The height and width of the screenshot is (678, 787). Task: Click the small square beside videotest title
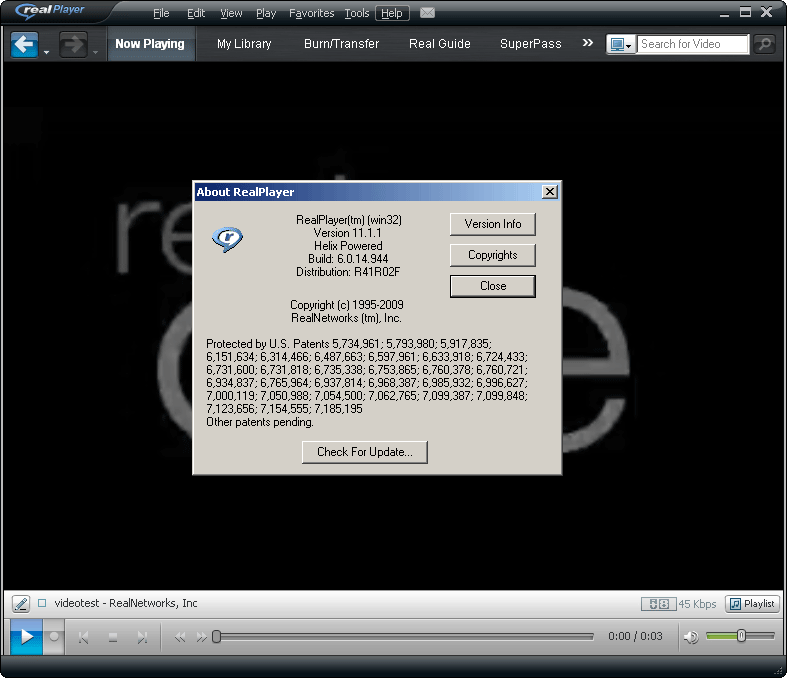coord(42,603)
